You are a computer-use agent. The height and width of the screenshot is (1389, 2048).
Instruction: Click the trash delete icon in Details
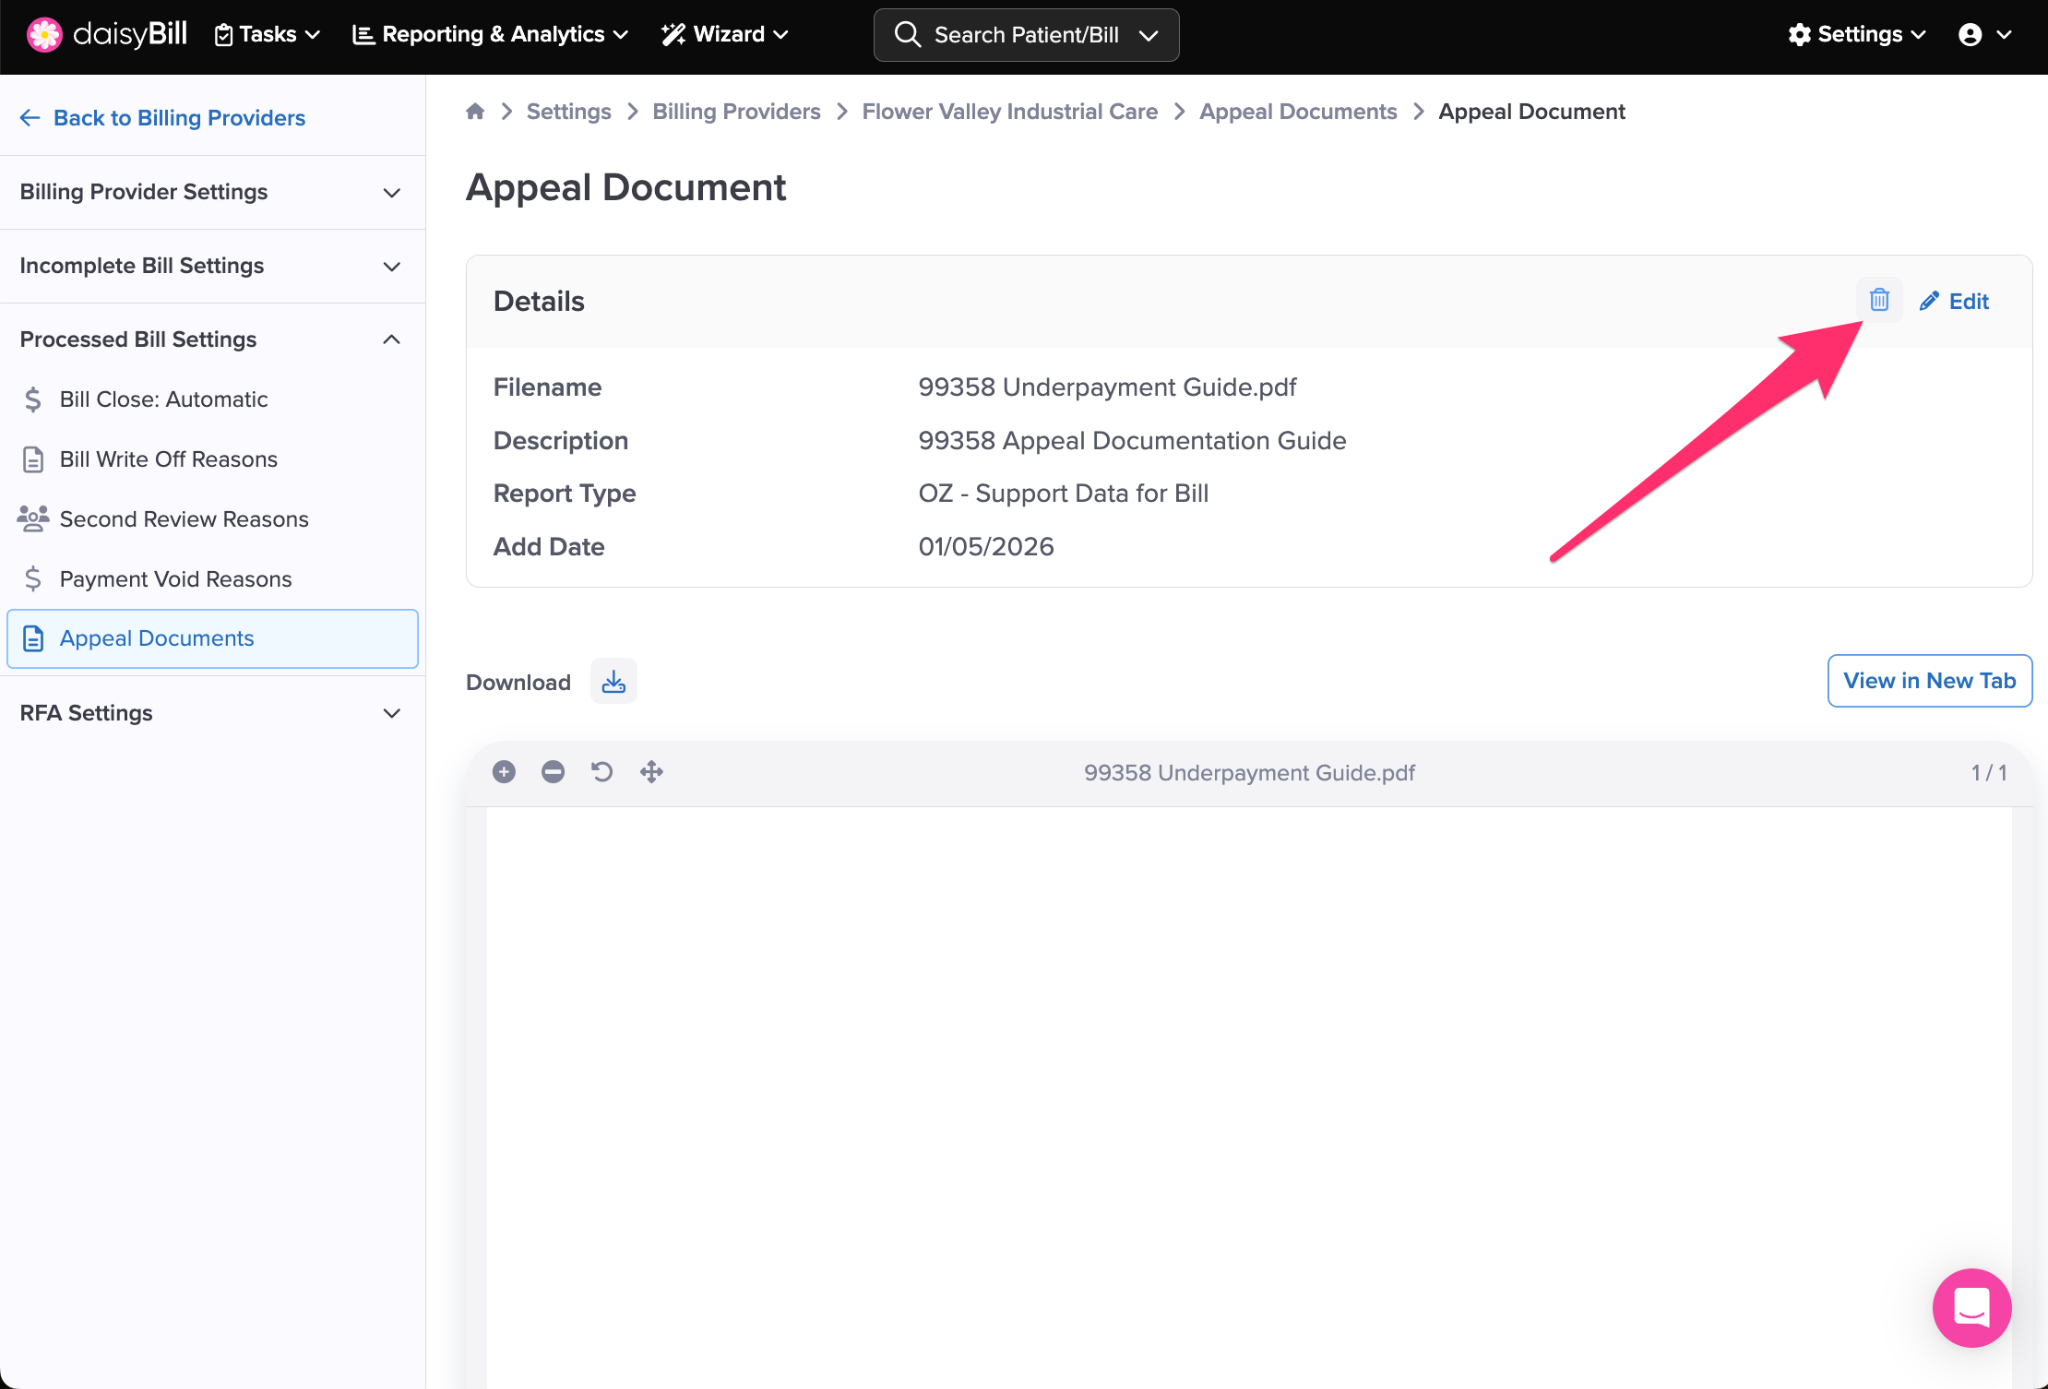click(x=1878, y=300)
